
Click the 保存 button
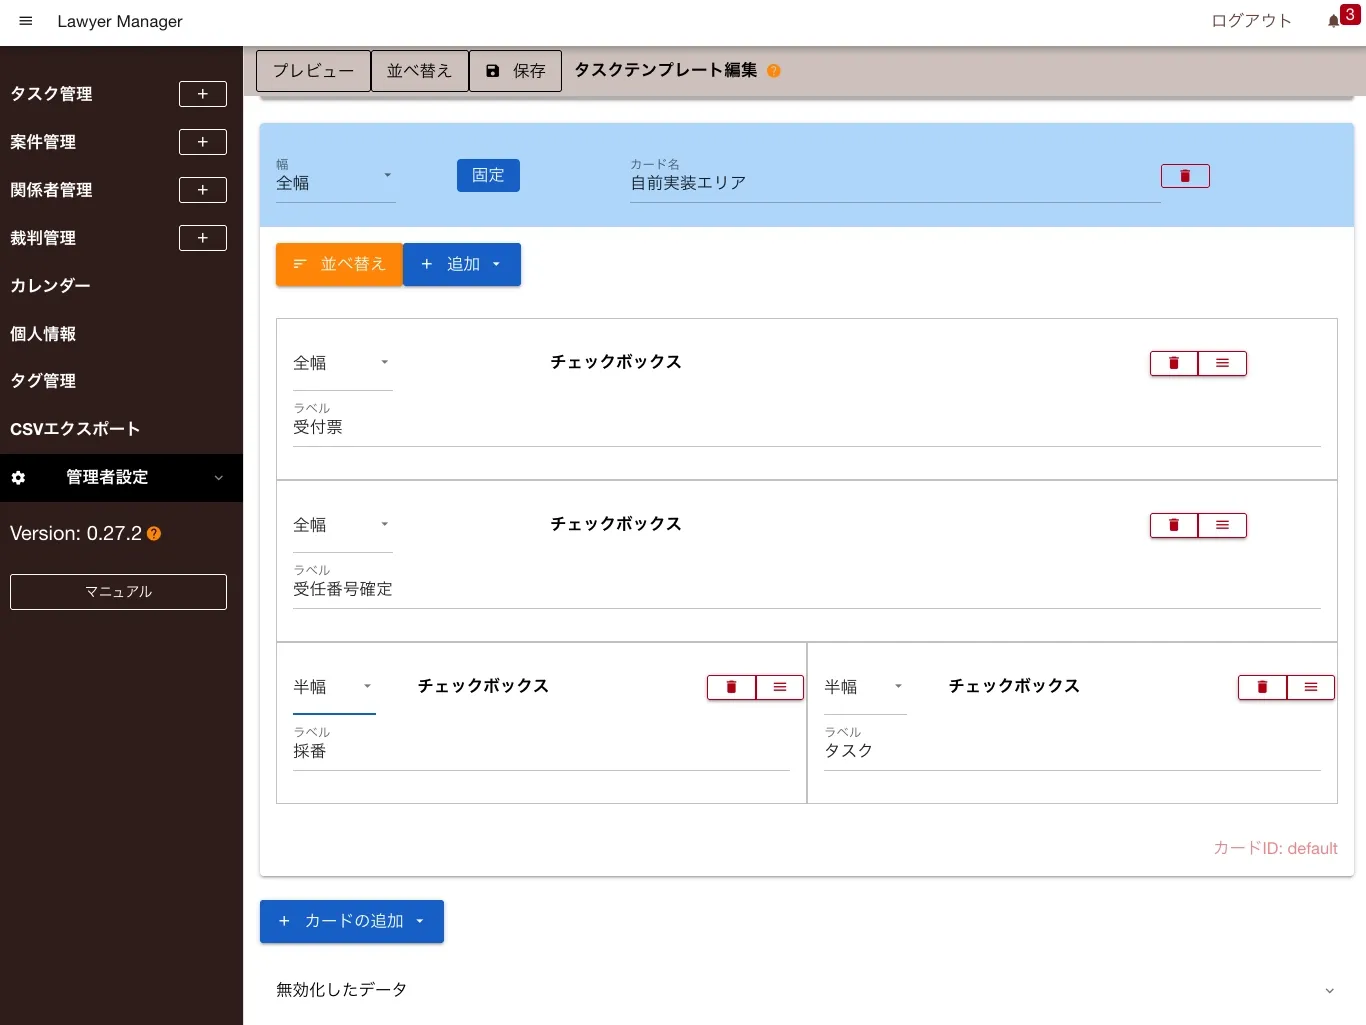click(515, 71)
